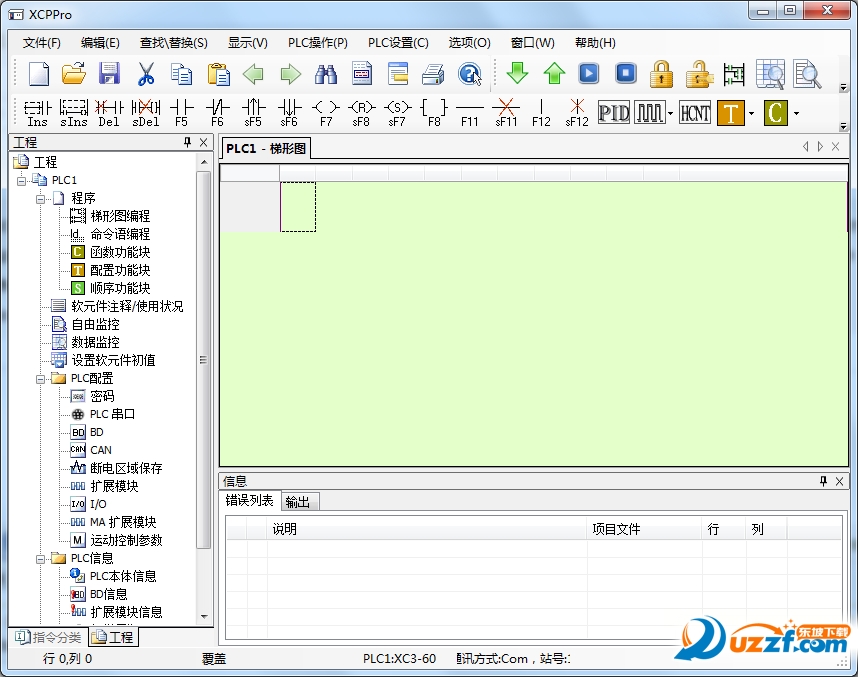Open the dropdown beside the pulse icon

[x=670, y=113]
